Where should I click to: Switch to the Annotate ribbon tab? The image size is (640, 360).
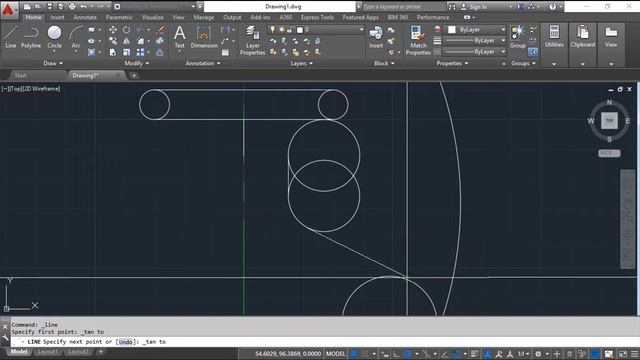[85, 18]
